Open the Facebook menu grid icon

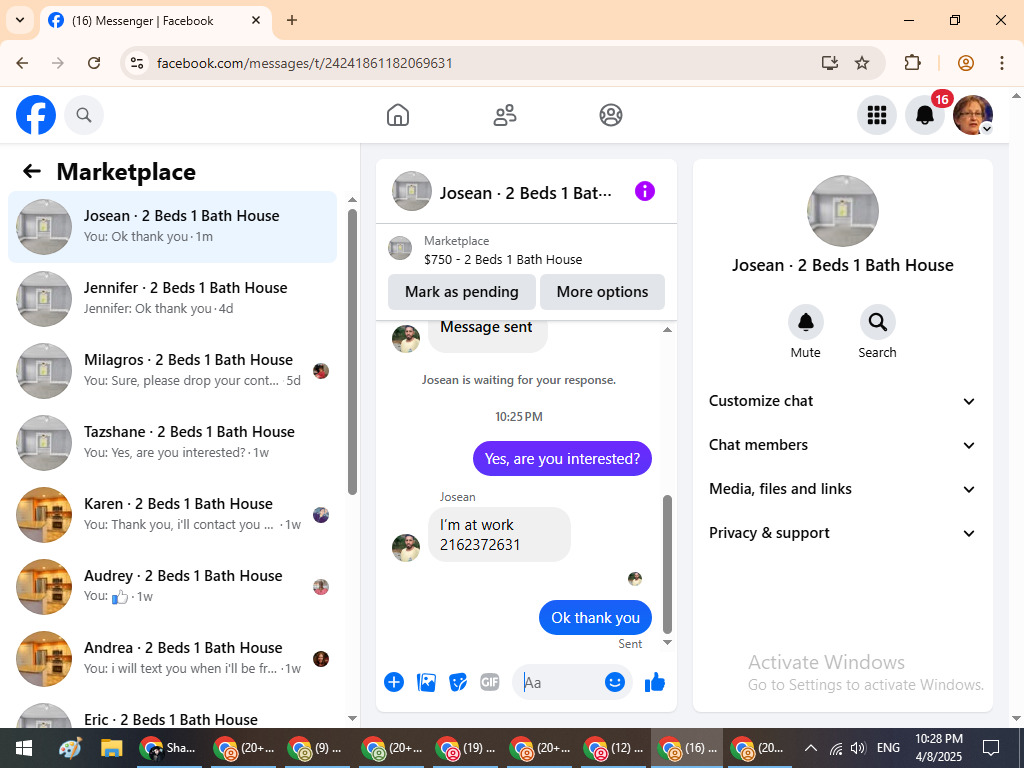click(x=876, y=115)
